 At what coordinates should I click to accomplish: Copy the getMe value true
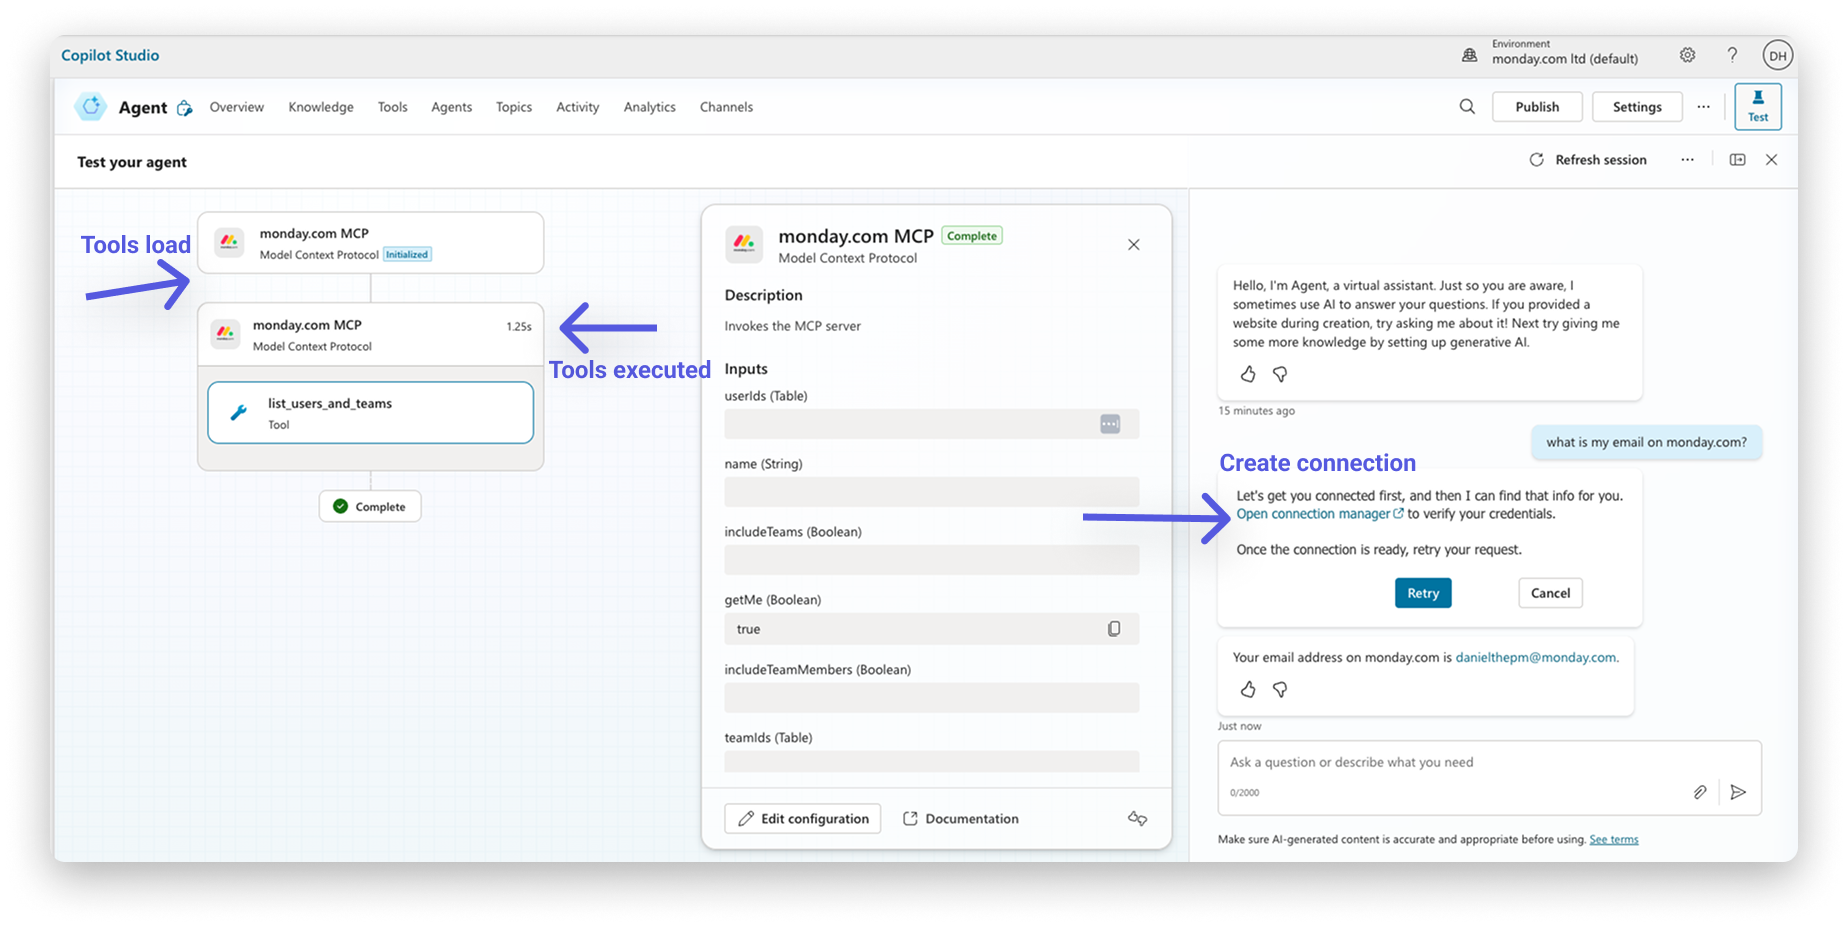click(x=1114, y=629)
